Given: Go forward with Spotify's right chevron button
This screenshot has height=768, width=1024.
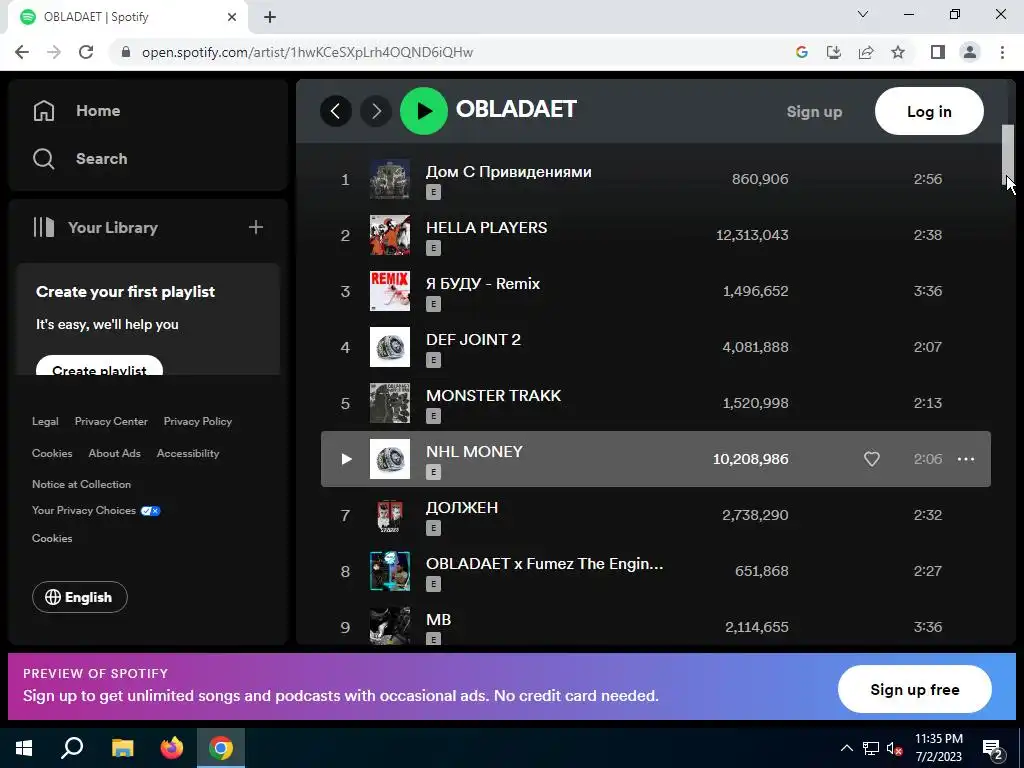Looking at the screenshot, I should [x=376, y=111].
